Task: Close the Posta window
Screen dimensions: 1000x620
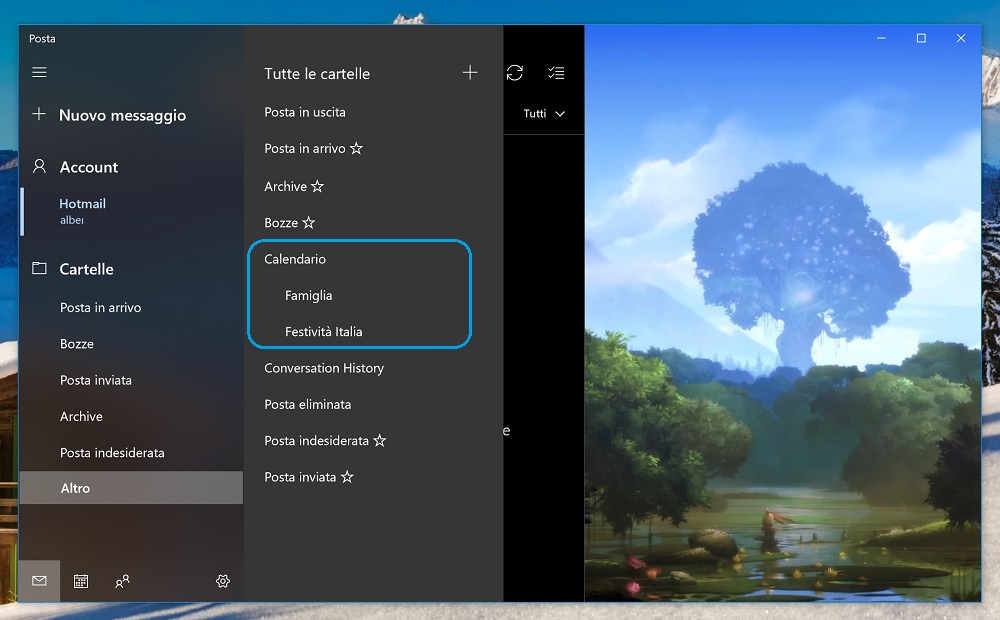Action: pos(960,38)
